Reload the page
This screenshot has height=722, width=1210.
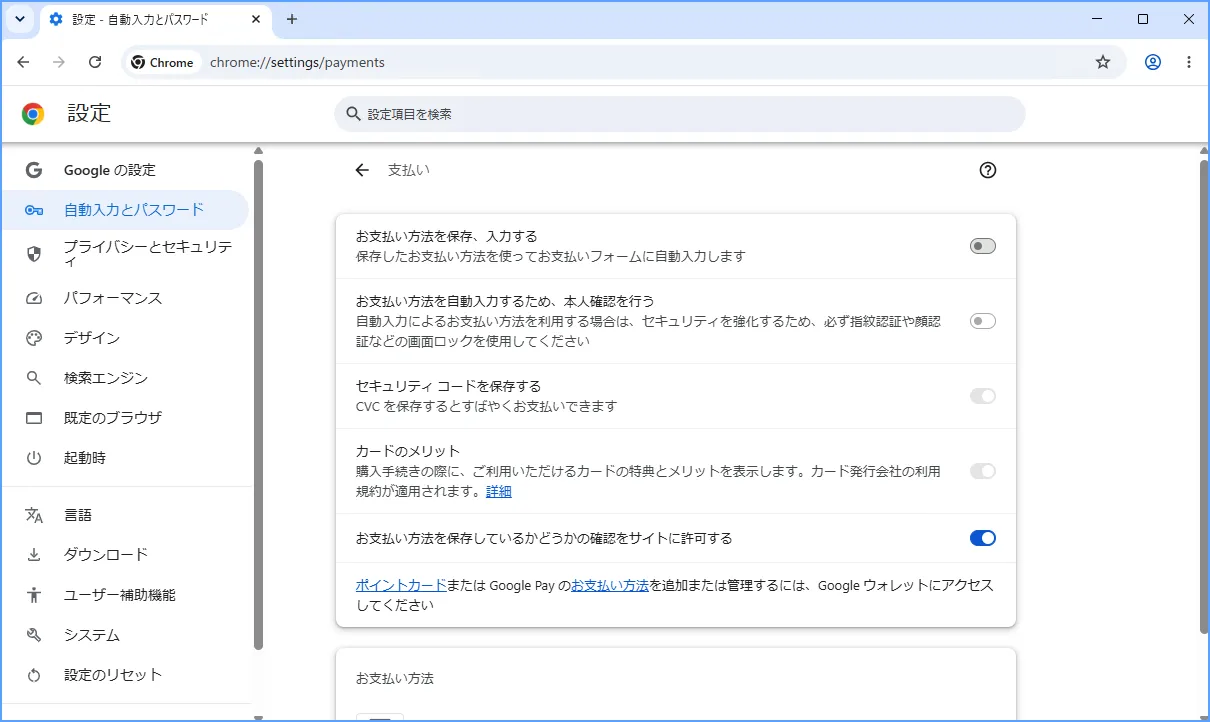pos(95,62)
